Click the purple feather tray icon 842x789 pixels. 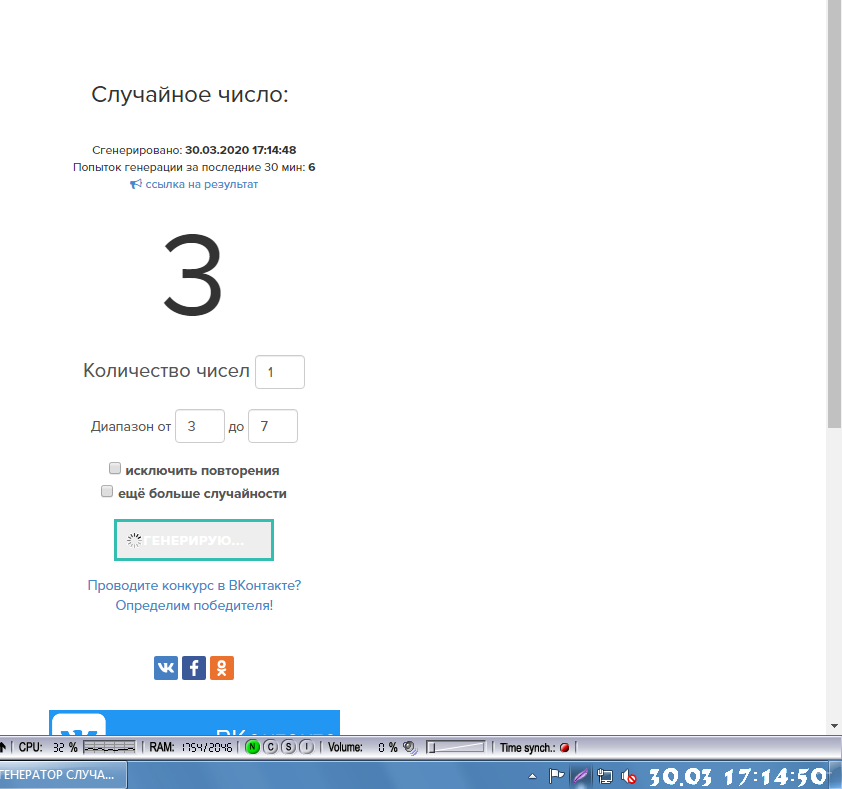click(x=580, y=776)
